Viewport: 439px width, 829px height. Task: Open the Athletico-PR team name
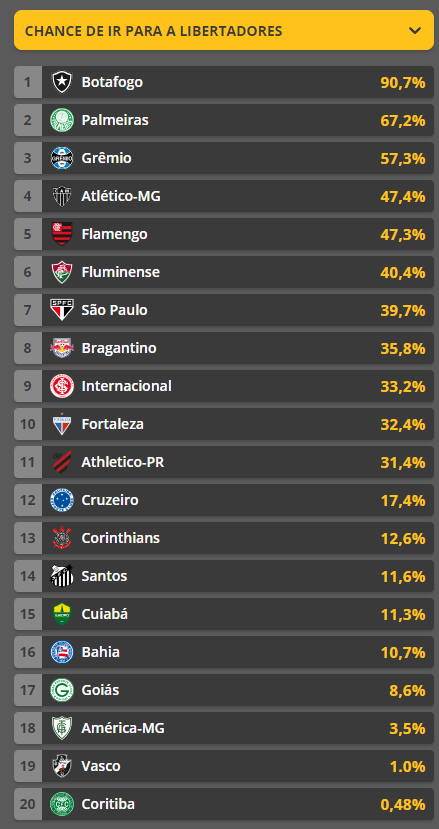(122, 463)
